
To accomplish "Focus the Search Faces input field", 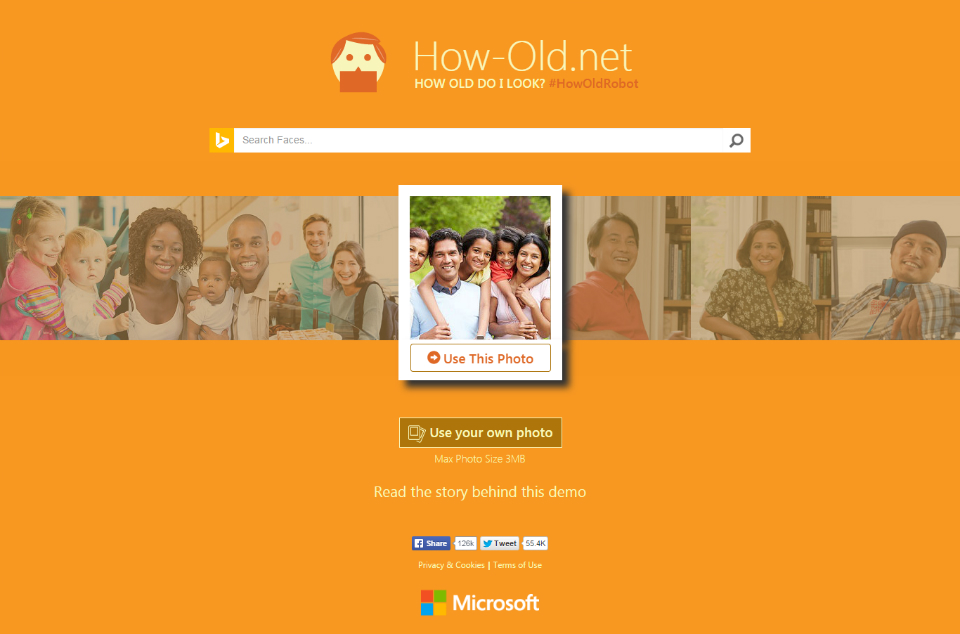I will click(x=480, y=140).
